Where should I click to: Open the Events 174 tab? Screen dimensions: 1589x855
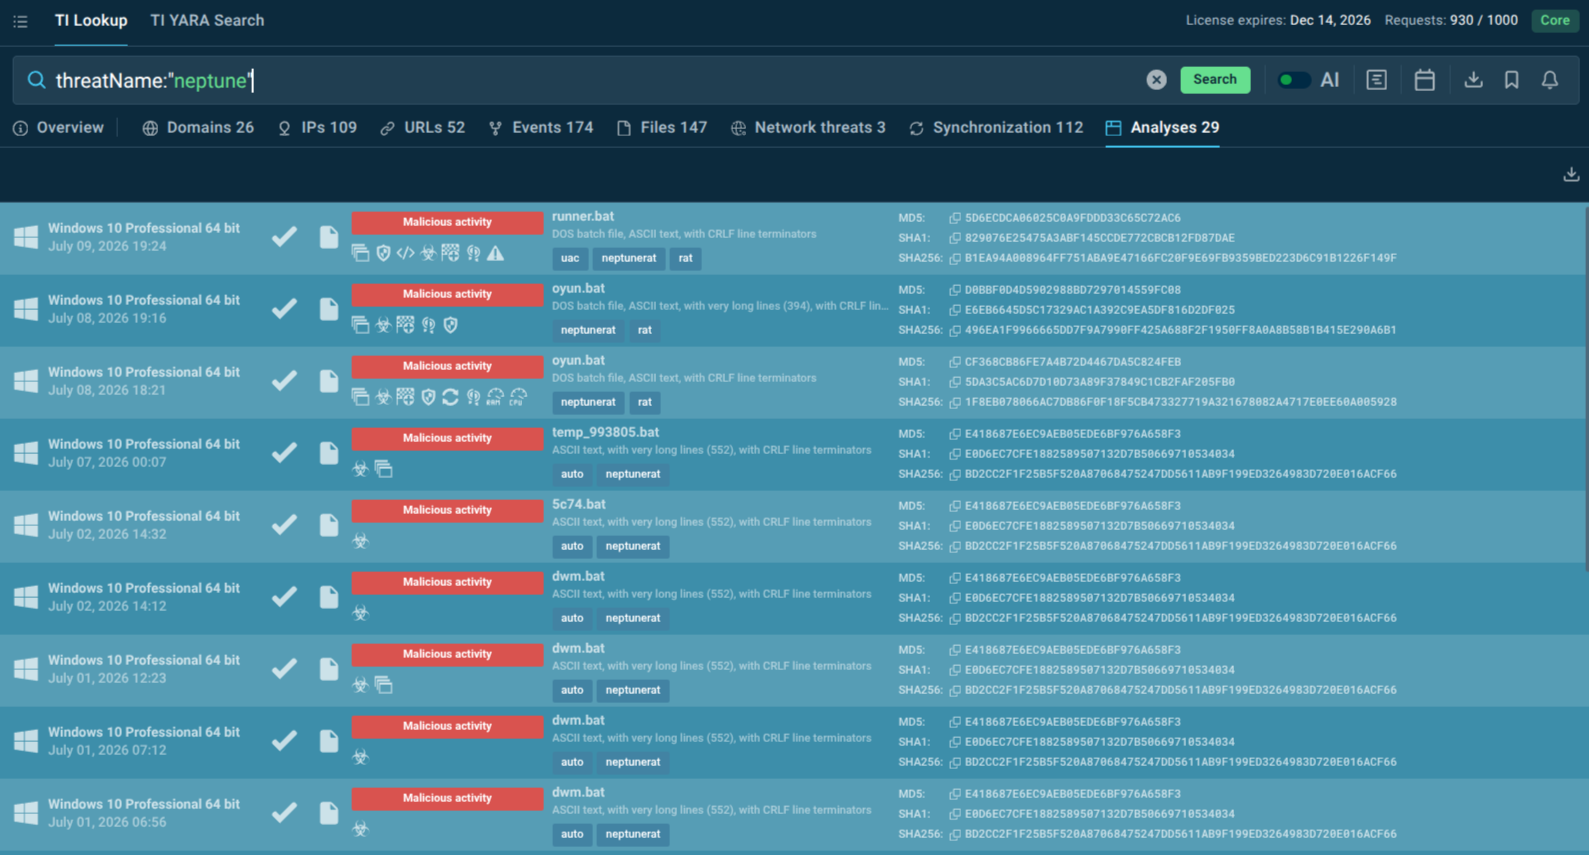tap(541, 128)
